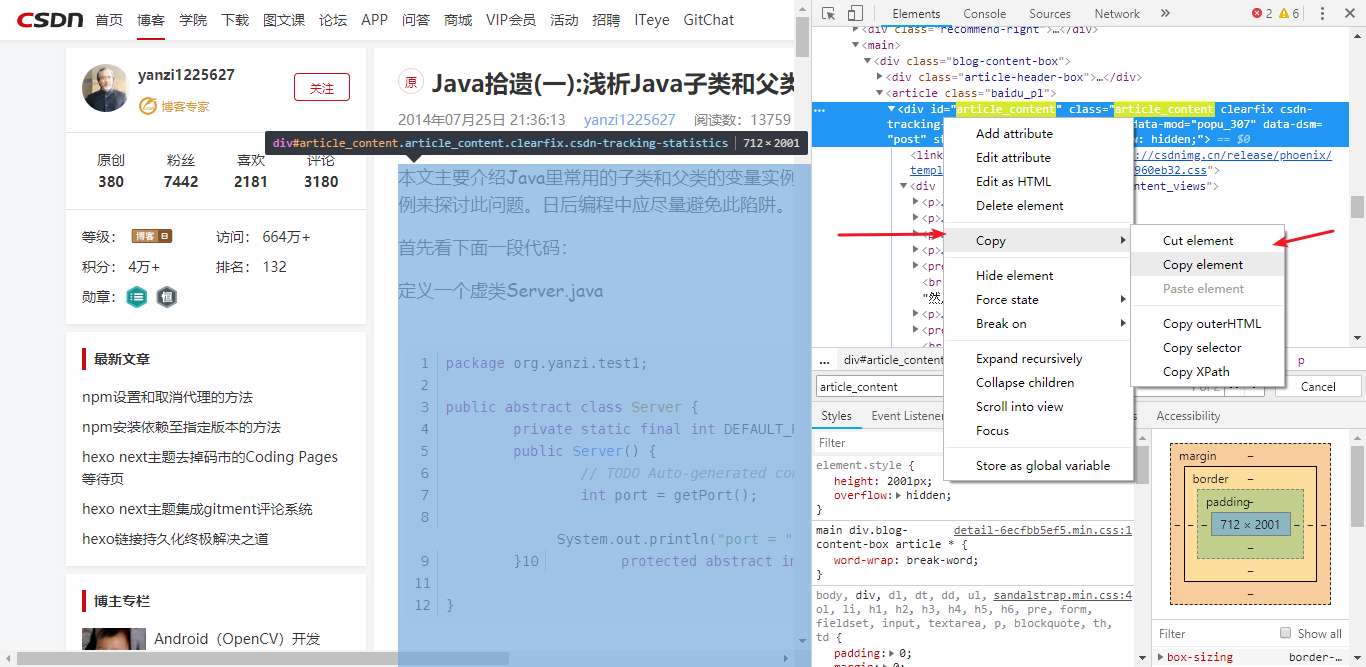Open DevTools kebab menu for more options

[1324, 13]
